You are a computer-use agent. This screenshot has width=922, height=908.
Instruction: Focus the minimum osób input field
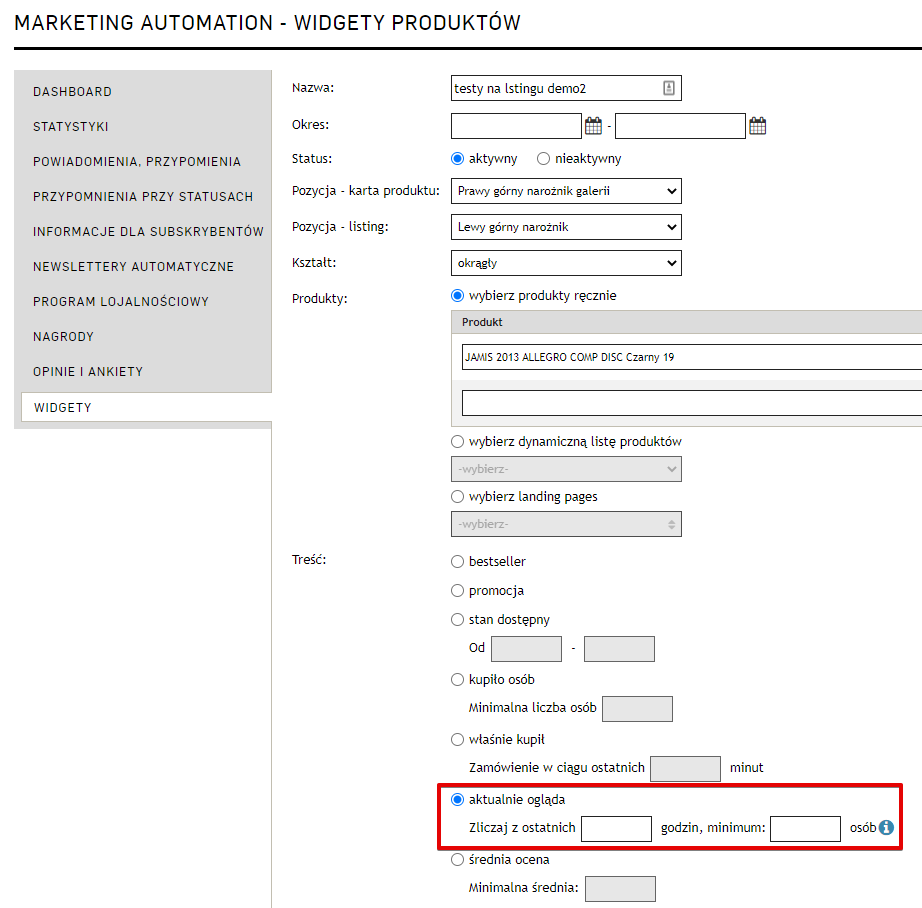point(805,828)
